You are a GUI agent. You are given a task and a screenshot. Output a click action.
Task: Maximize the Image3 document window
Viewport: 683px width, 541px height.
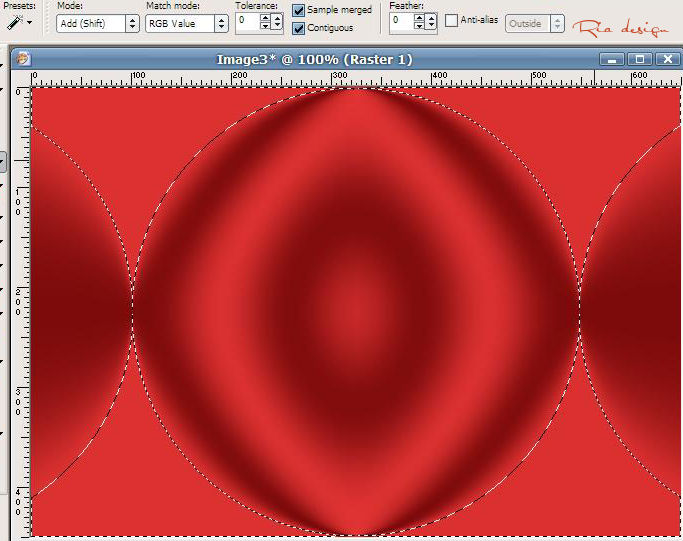pyautogui.click(x=639, y=59)
